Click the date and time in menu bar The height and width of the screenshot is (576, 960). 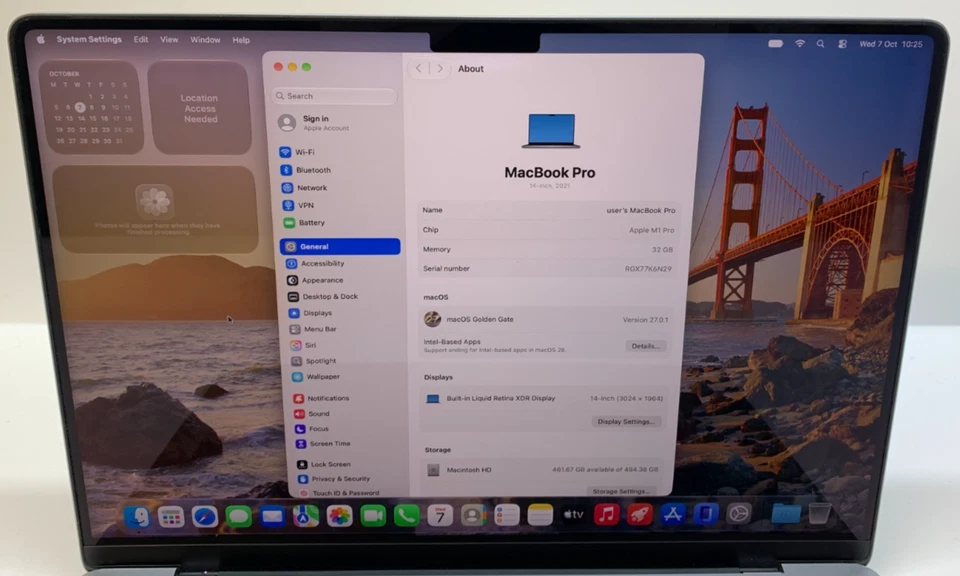[890, 44]
